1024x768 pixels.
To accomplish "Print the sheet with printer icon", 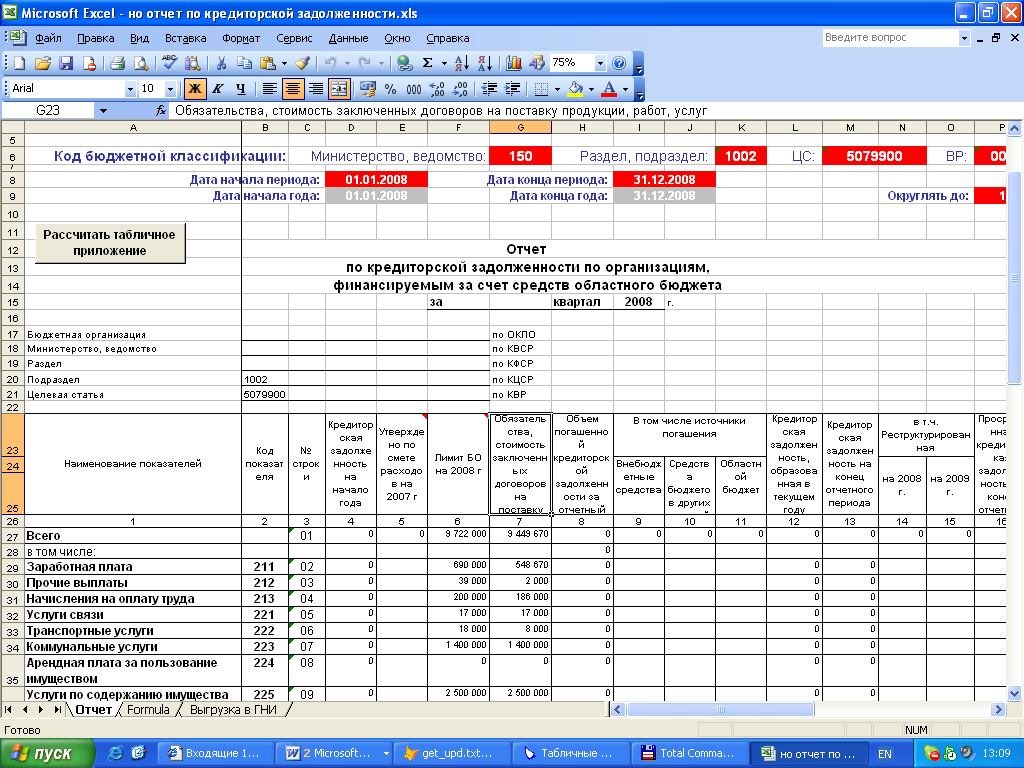I will (118, 63).
